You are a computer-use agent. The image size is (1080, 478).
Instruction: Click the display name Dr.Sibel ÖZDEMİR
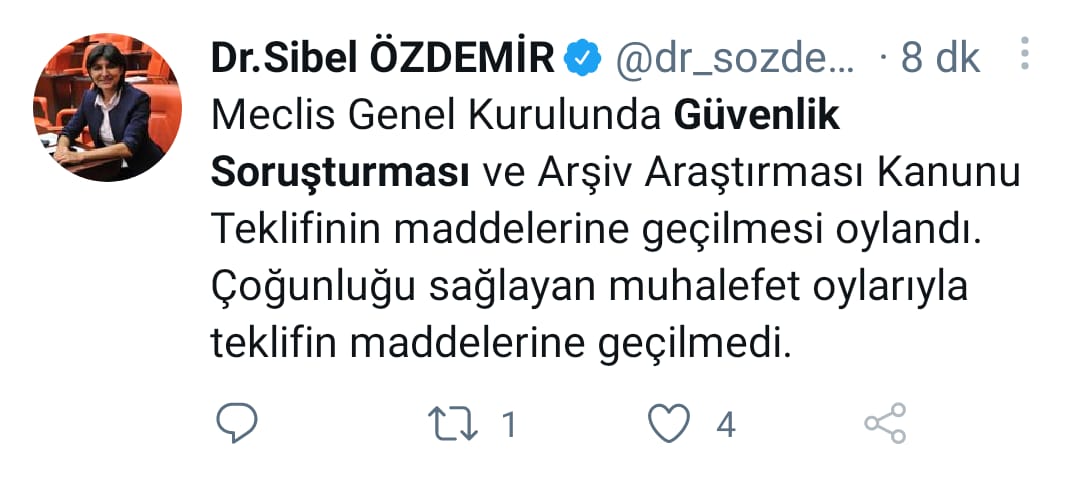(x=382, y=60)
